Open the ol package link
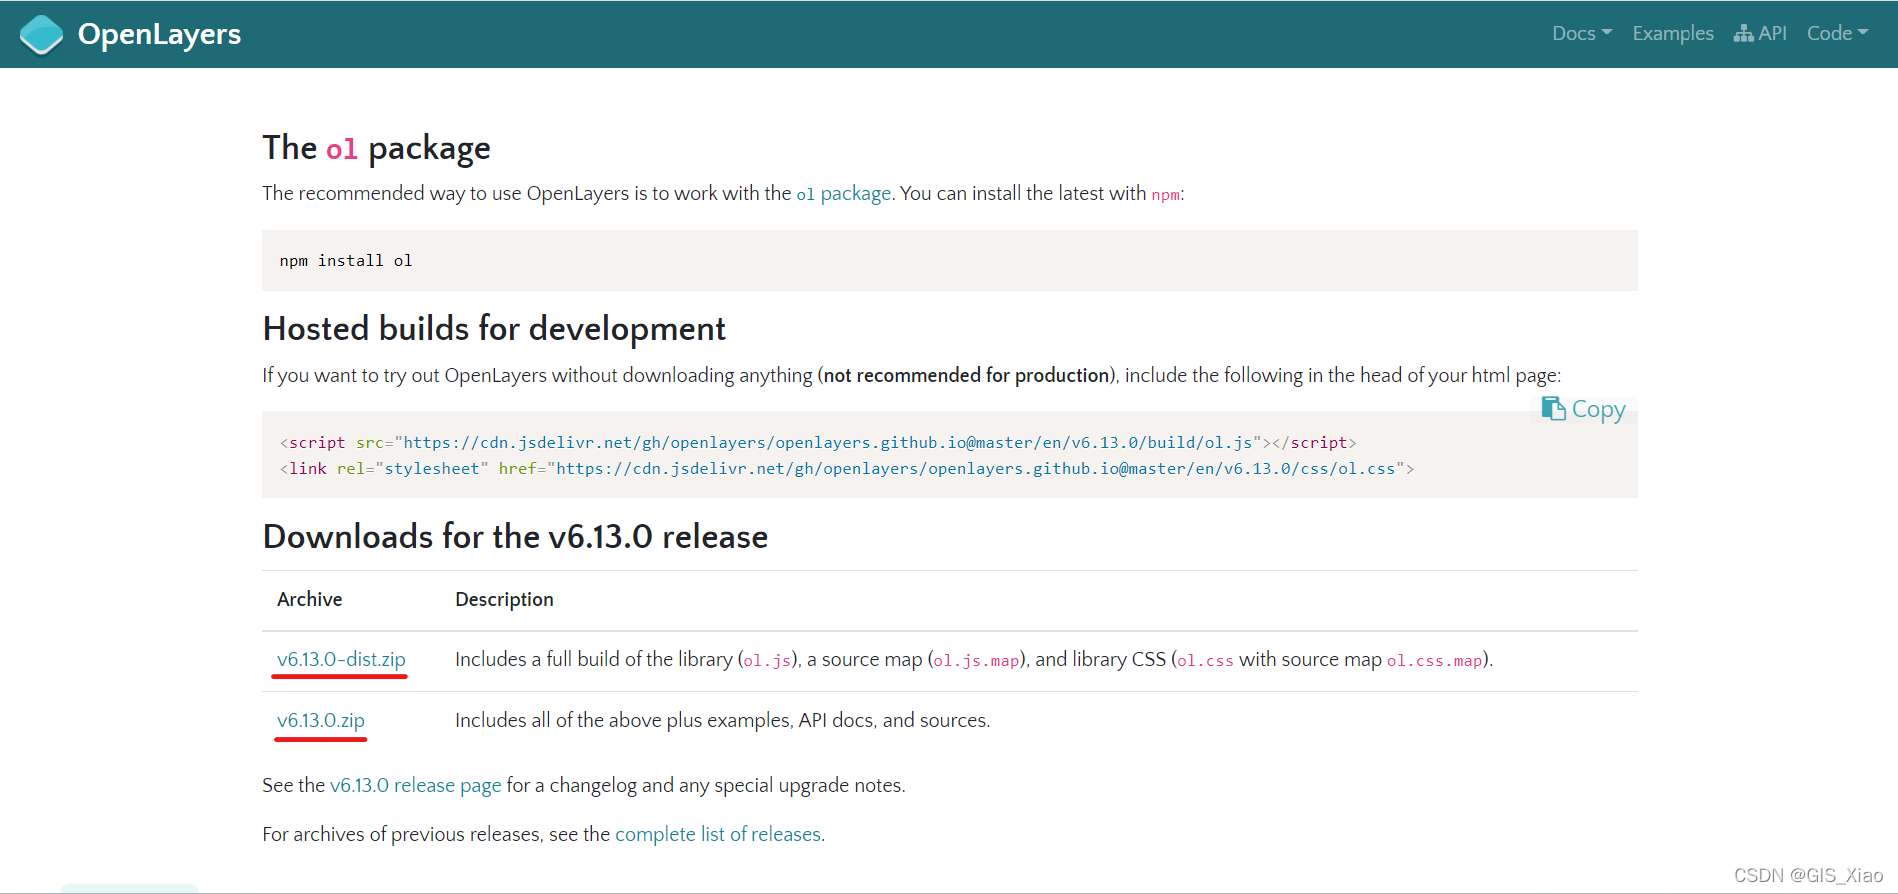 point(843,193)
